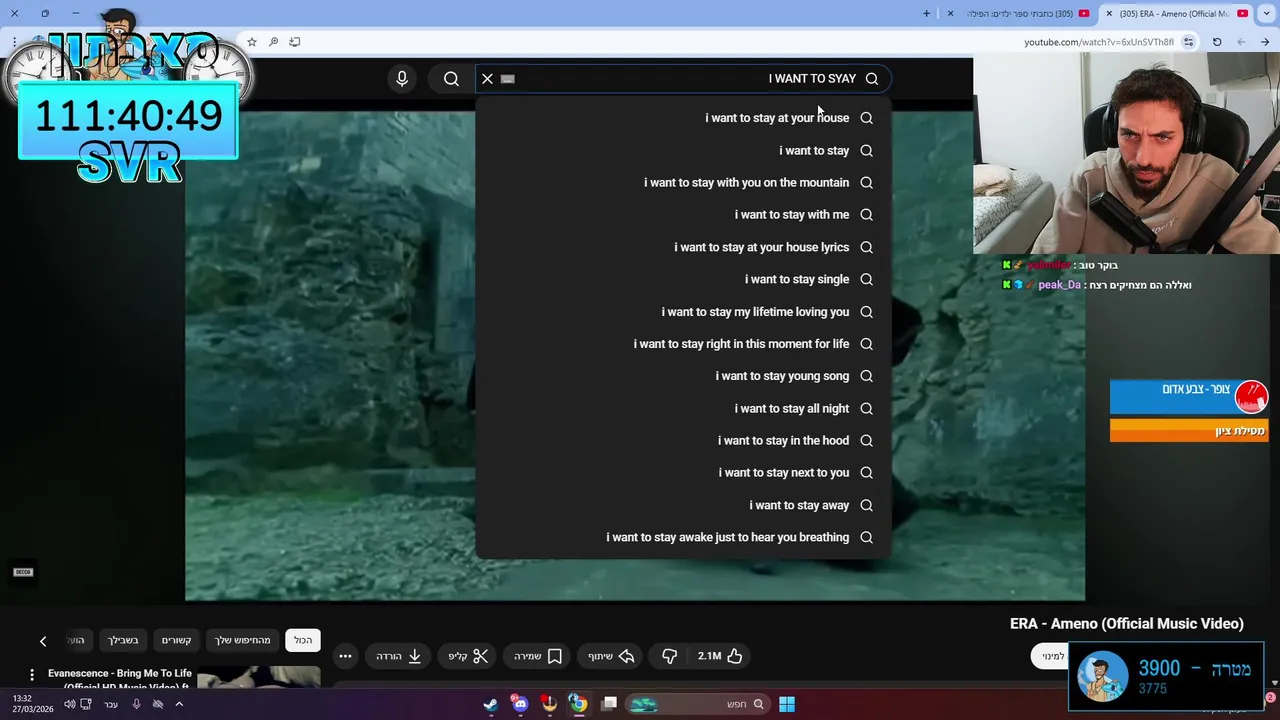Image resolution: width=1280 pixels, height=720 pixels.
Task: Open volume control in system tray
Action: [70, 704]
